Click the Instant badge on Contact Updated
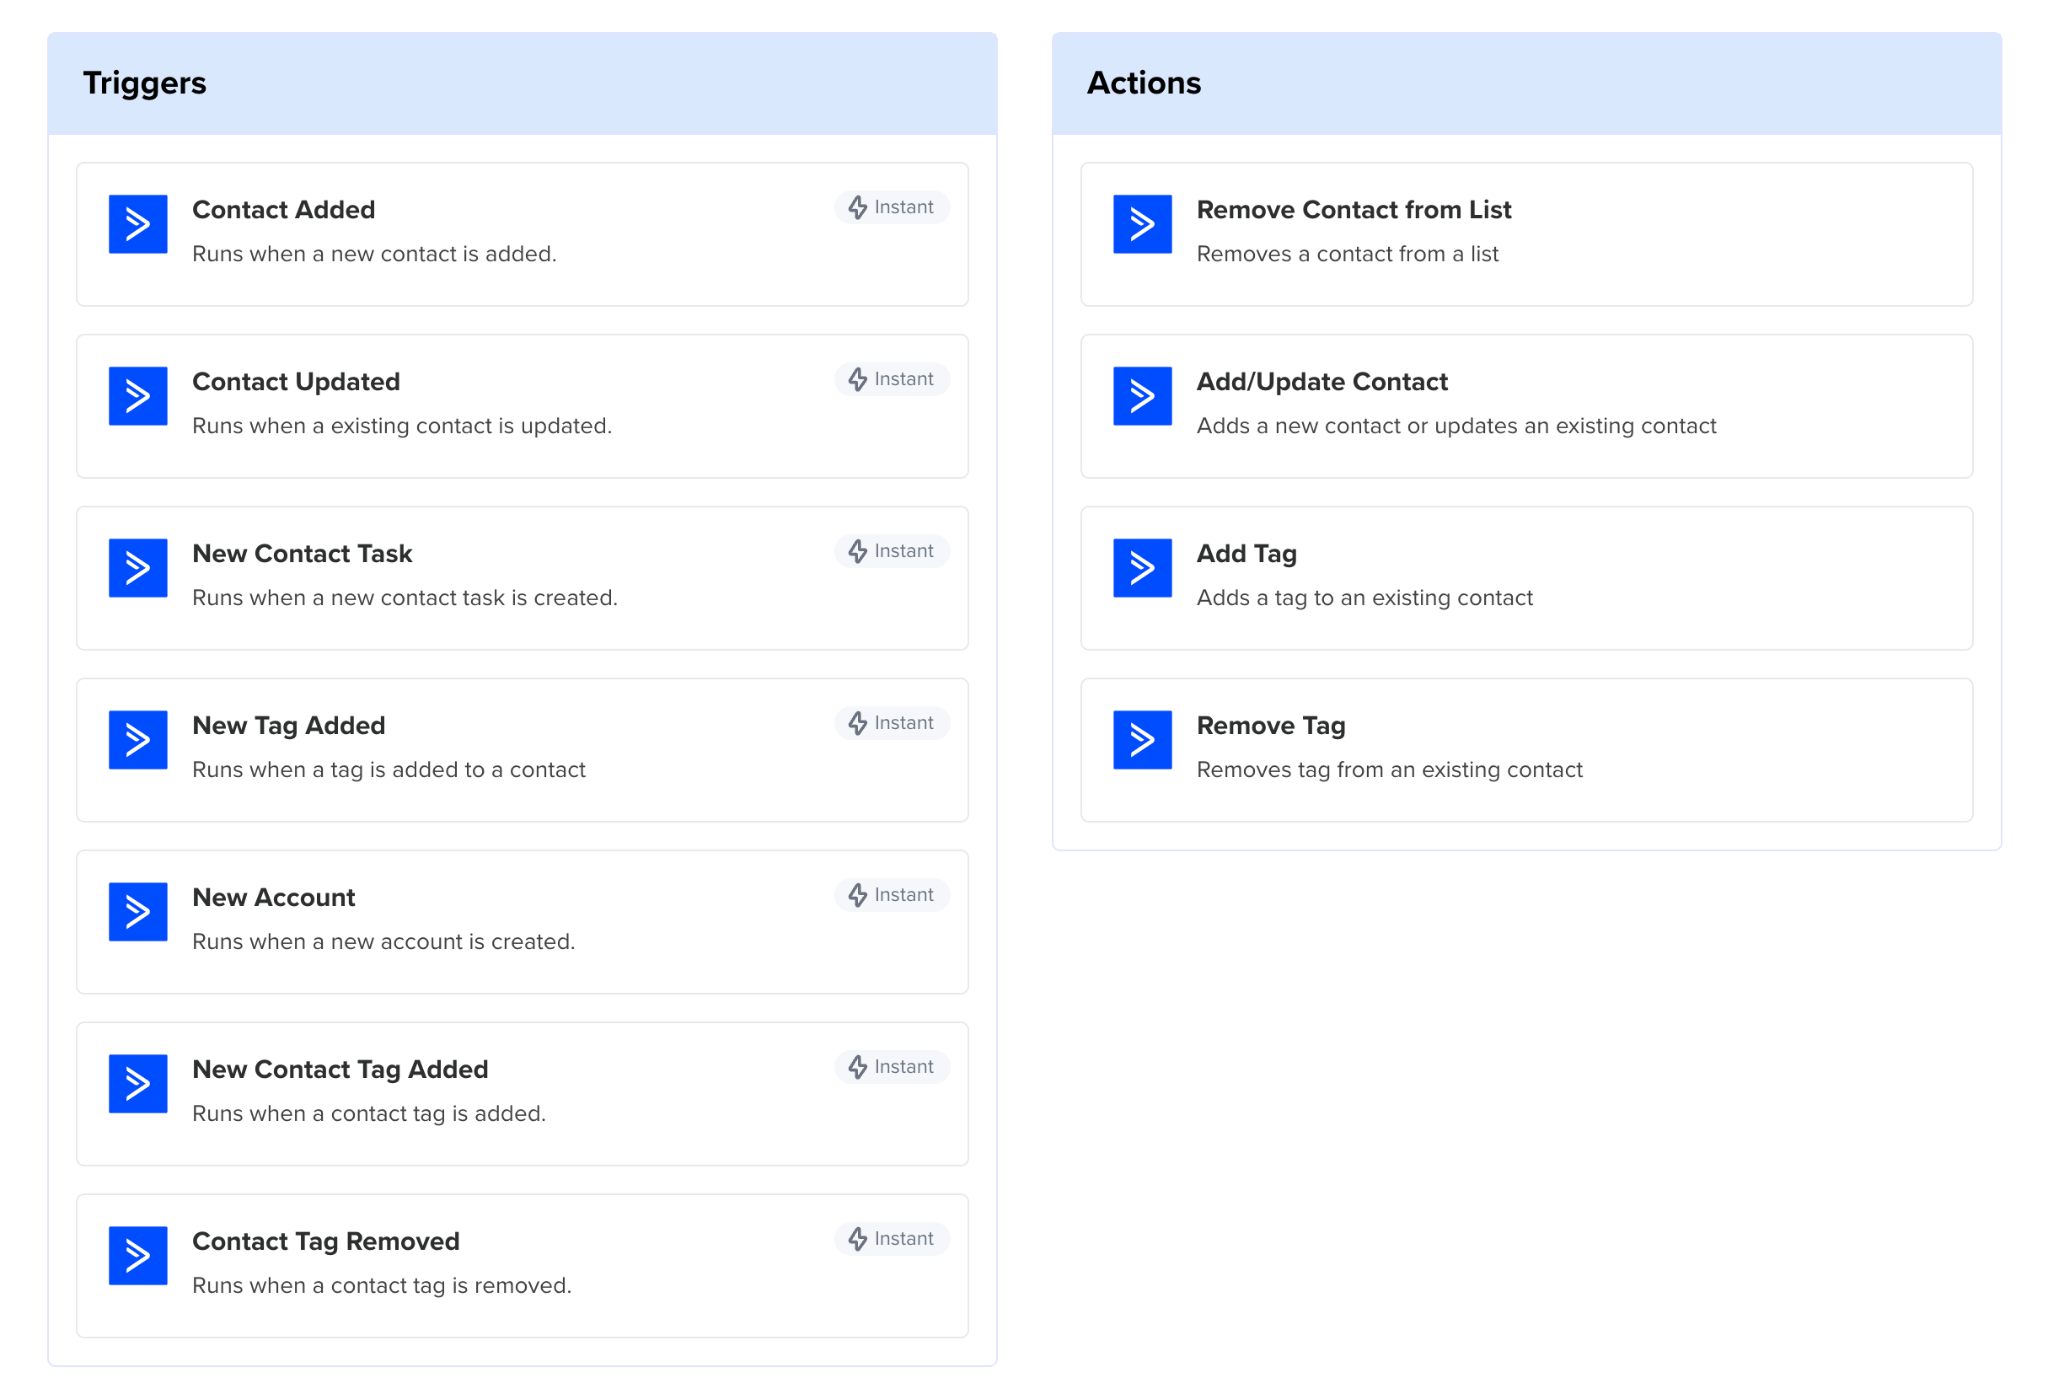The height and width of the screenshot is (1384, 2048). tap(892, 379)
